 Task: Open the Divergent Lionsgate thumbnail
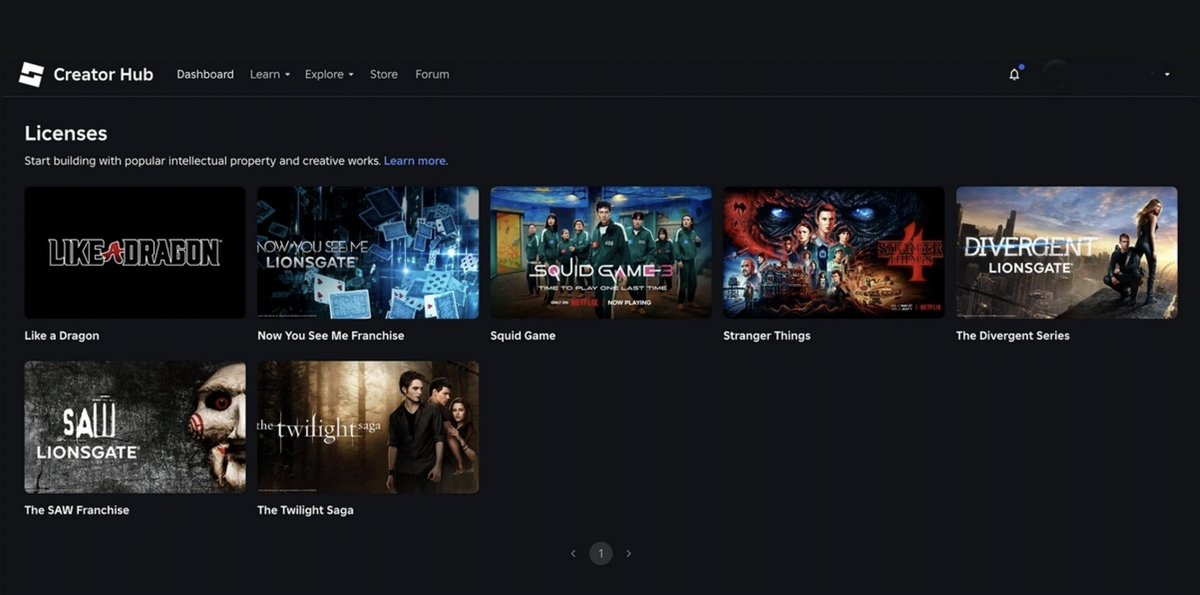(1067, 252)
